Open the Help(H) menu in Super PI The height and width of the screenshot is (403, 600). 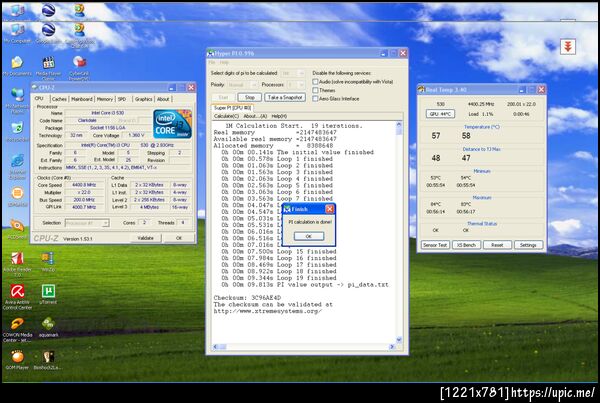(x=279, y=116)
